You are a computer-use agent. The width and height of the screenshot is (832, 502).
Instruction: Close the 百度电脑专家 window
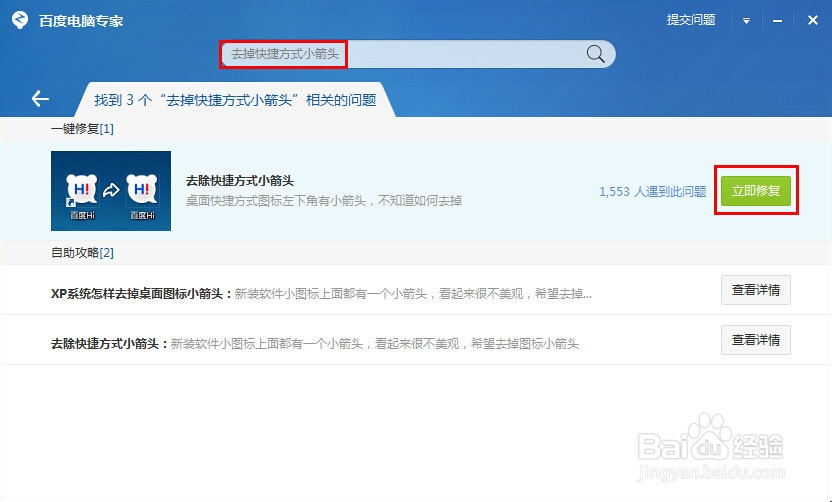pos(812,20)
